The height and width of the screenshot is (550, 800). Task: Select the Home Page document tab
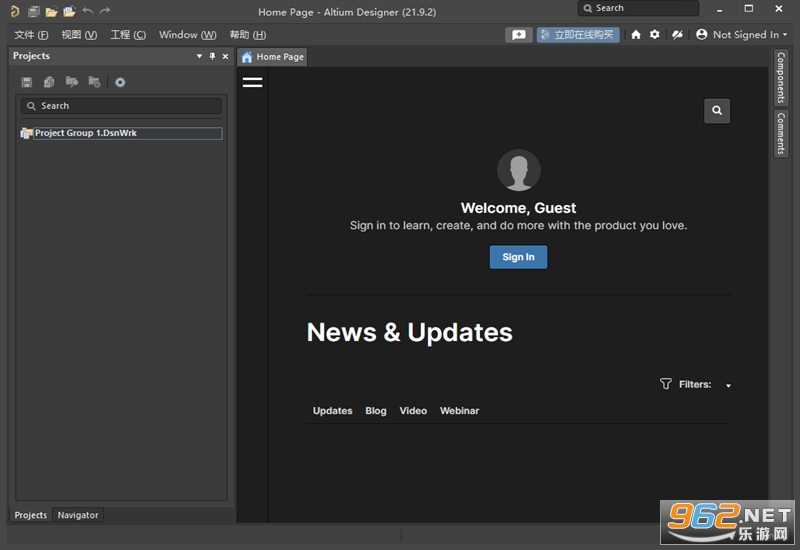pyautogui.click(x=273, y=57)
